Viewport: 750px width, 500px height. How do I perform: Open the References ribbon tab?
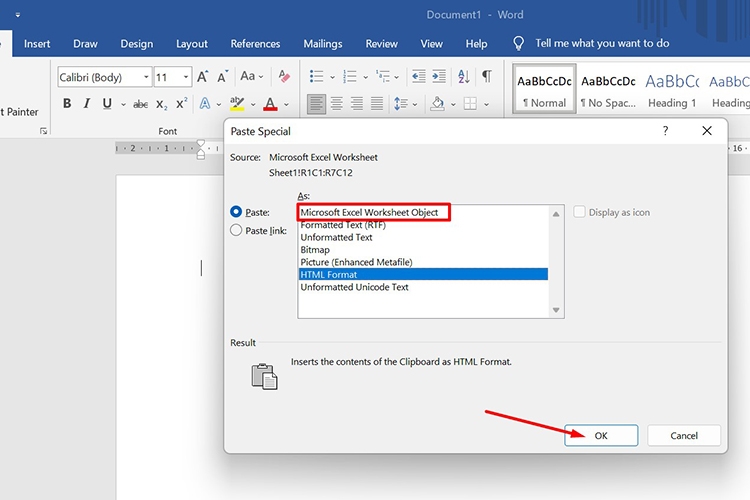click(x=255, y=44)
